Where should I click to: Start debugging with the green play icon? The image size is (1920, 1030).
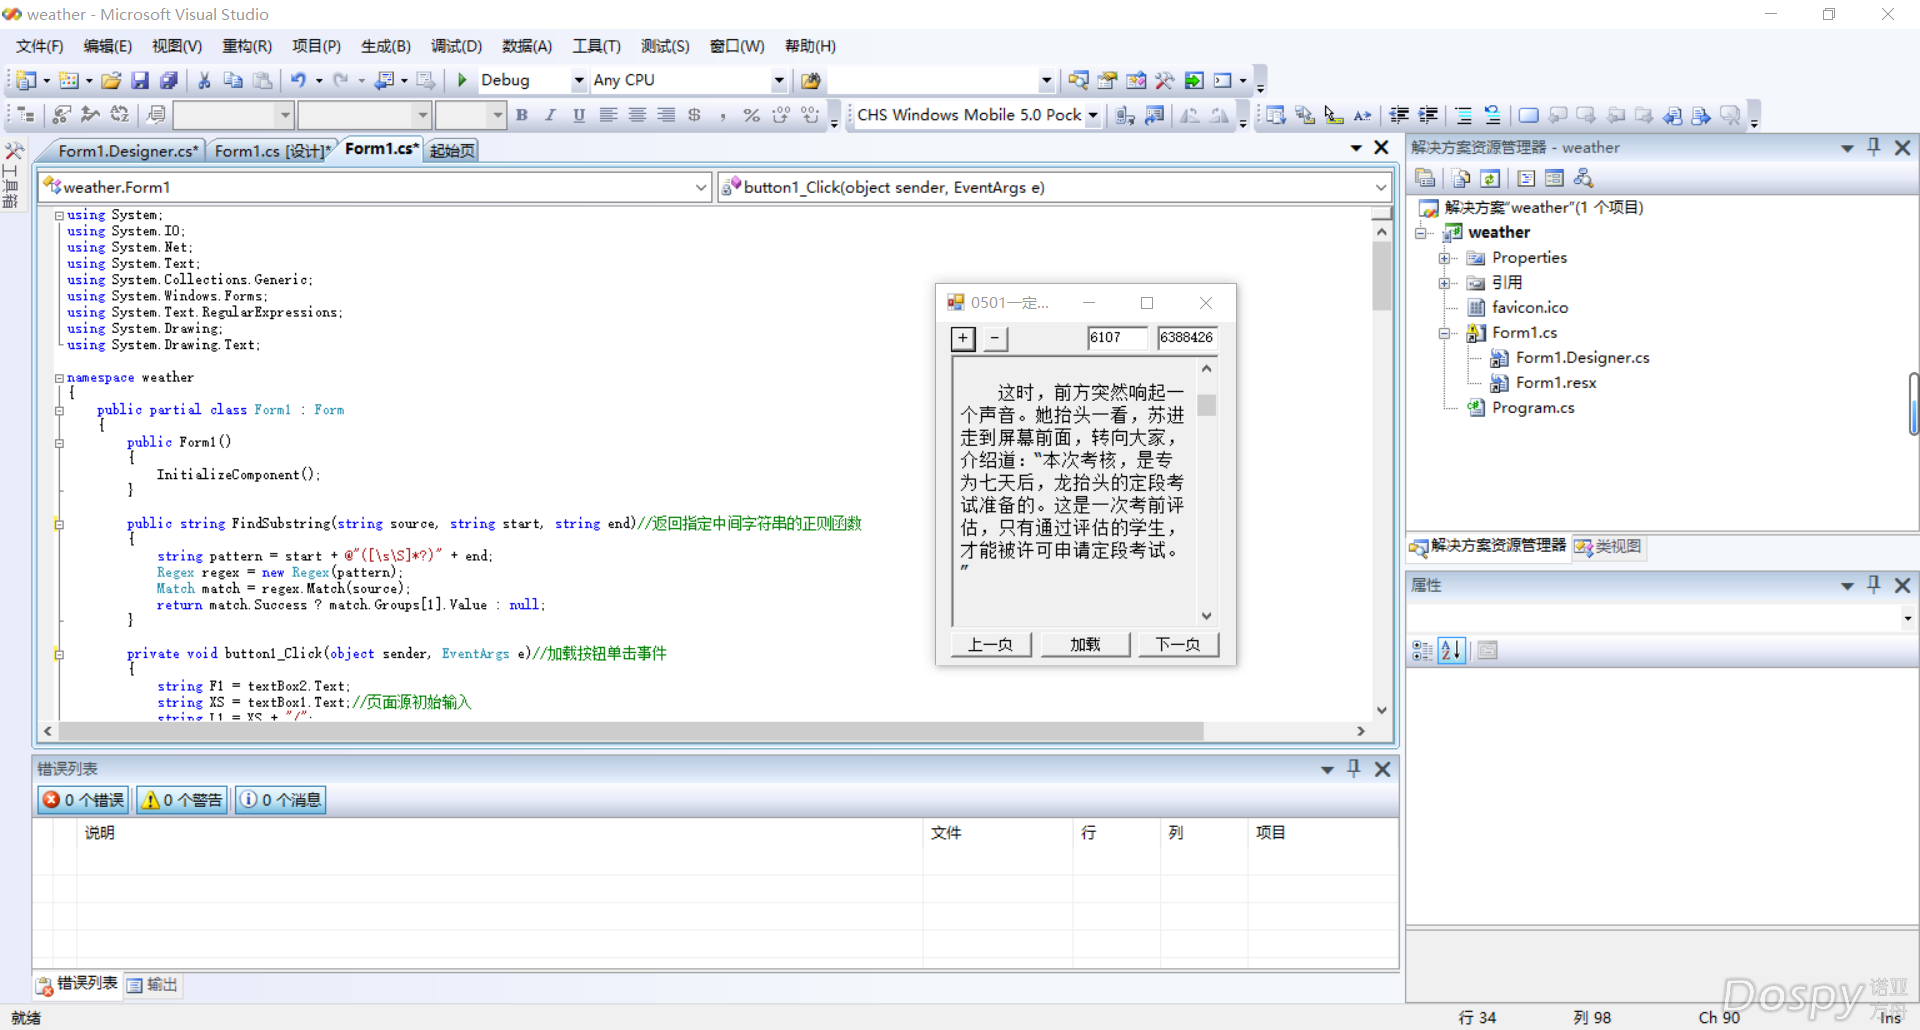coord(462,80)
